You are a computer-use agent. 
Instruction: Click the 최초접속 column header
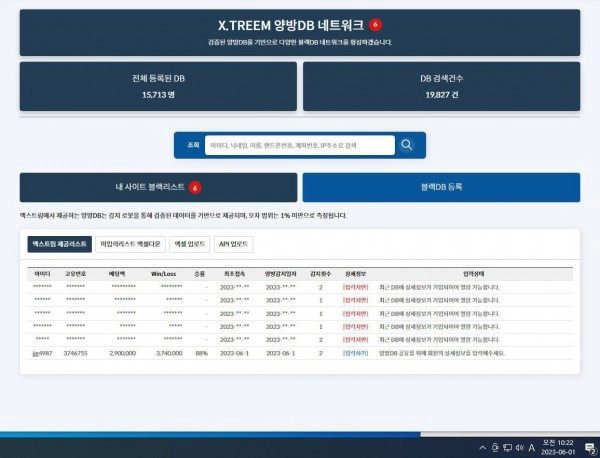[235, 274]
